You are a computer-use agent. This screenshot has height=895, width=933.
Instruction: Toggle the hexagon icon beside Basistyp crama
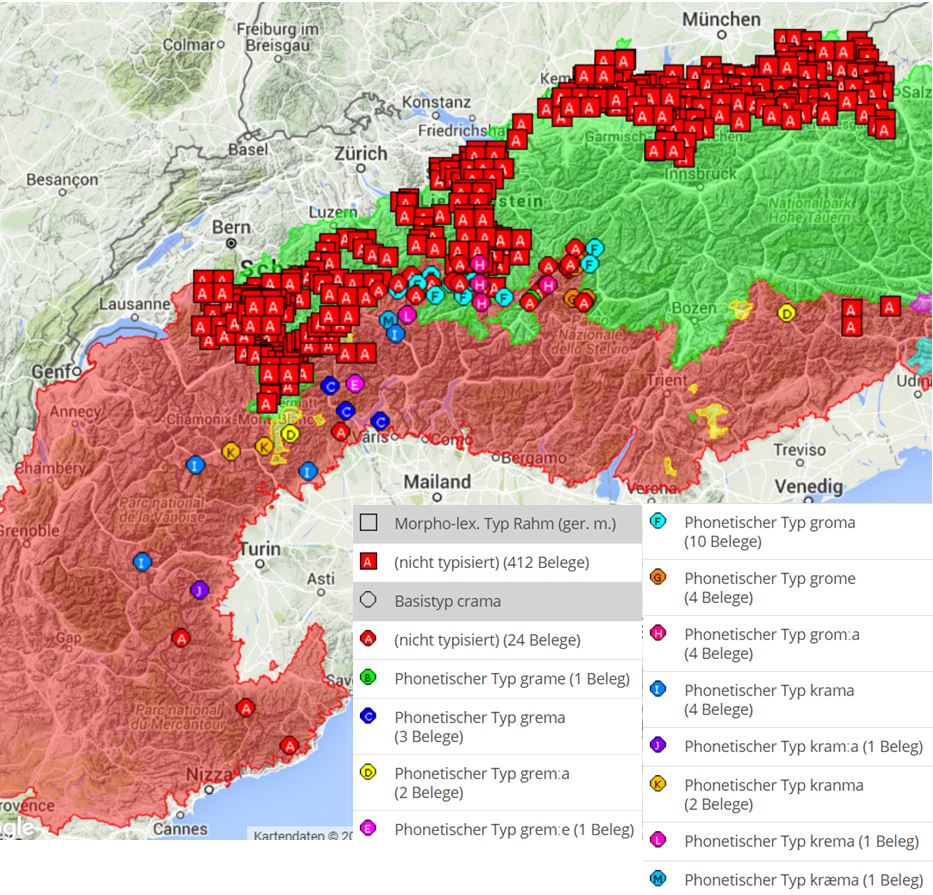point(368,601)
